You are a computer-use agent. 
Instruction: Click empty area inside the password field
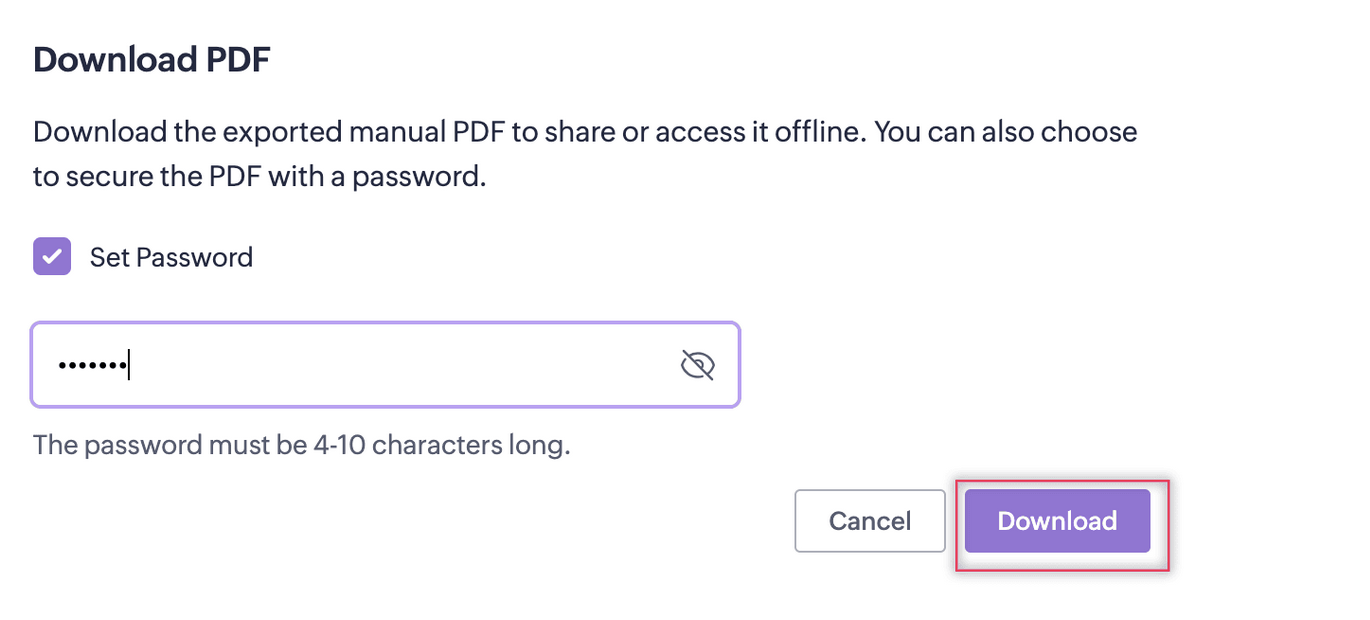(x=420, y=365)
